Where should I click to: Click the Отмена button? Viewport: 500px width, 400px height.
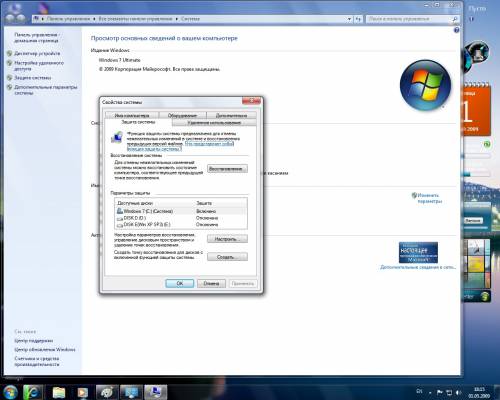coord(211,283)
